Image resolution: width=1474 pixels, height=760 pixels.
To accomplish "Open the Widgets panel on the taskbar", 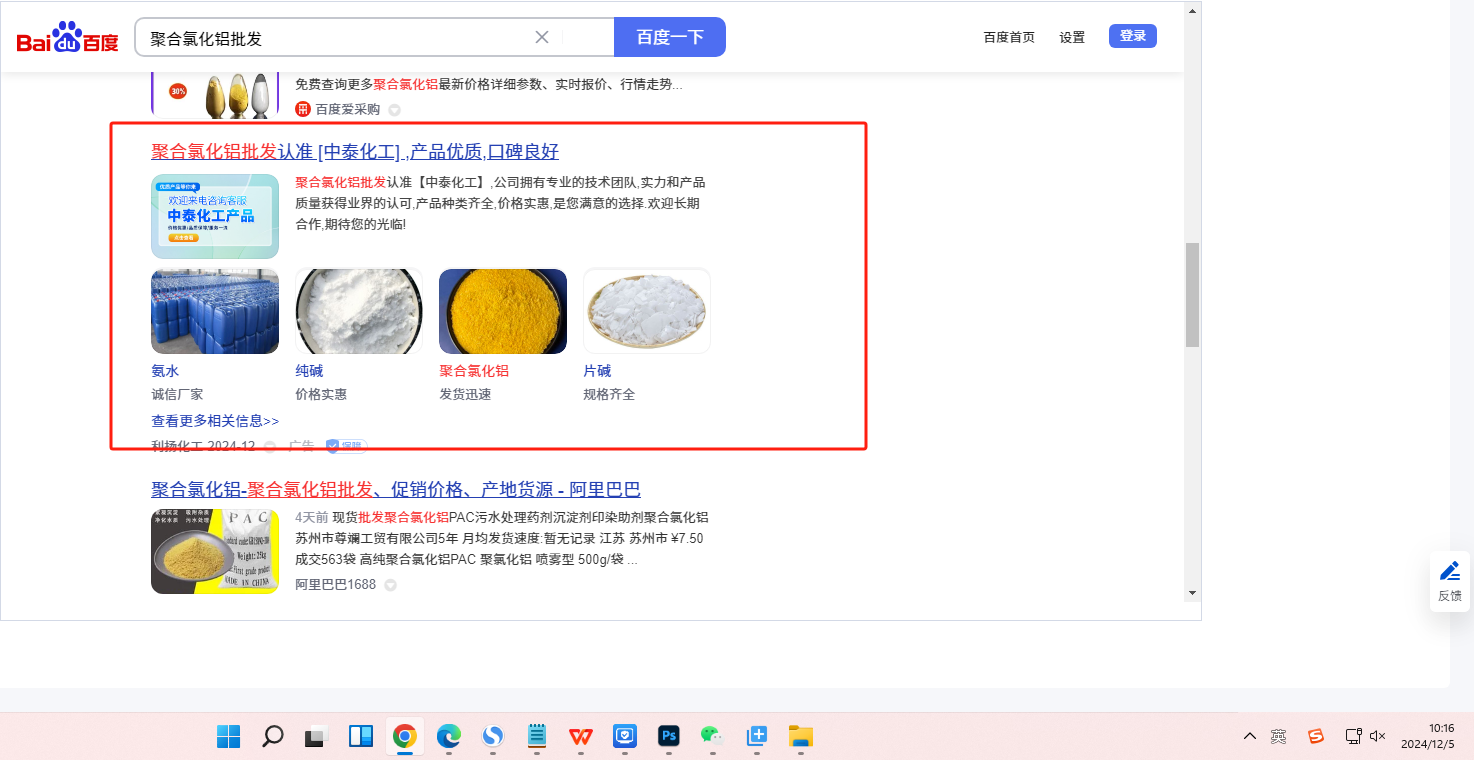I will [x=360, y=737].
